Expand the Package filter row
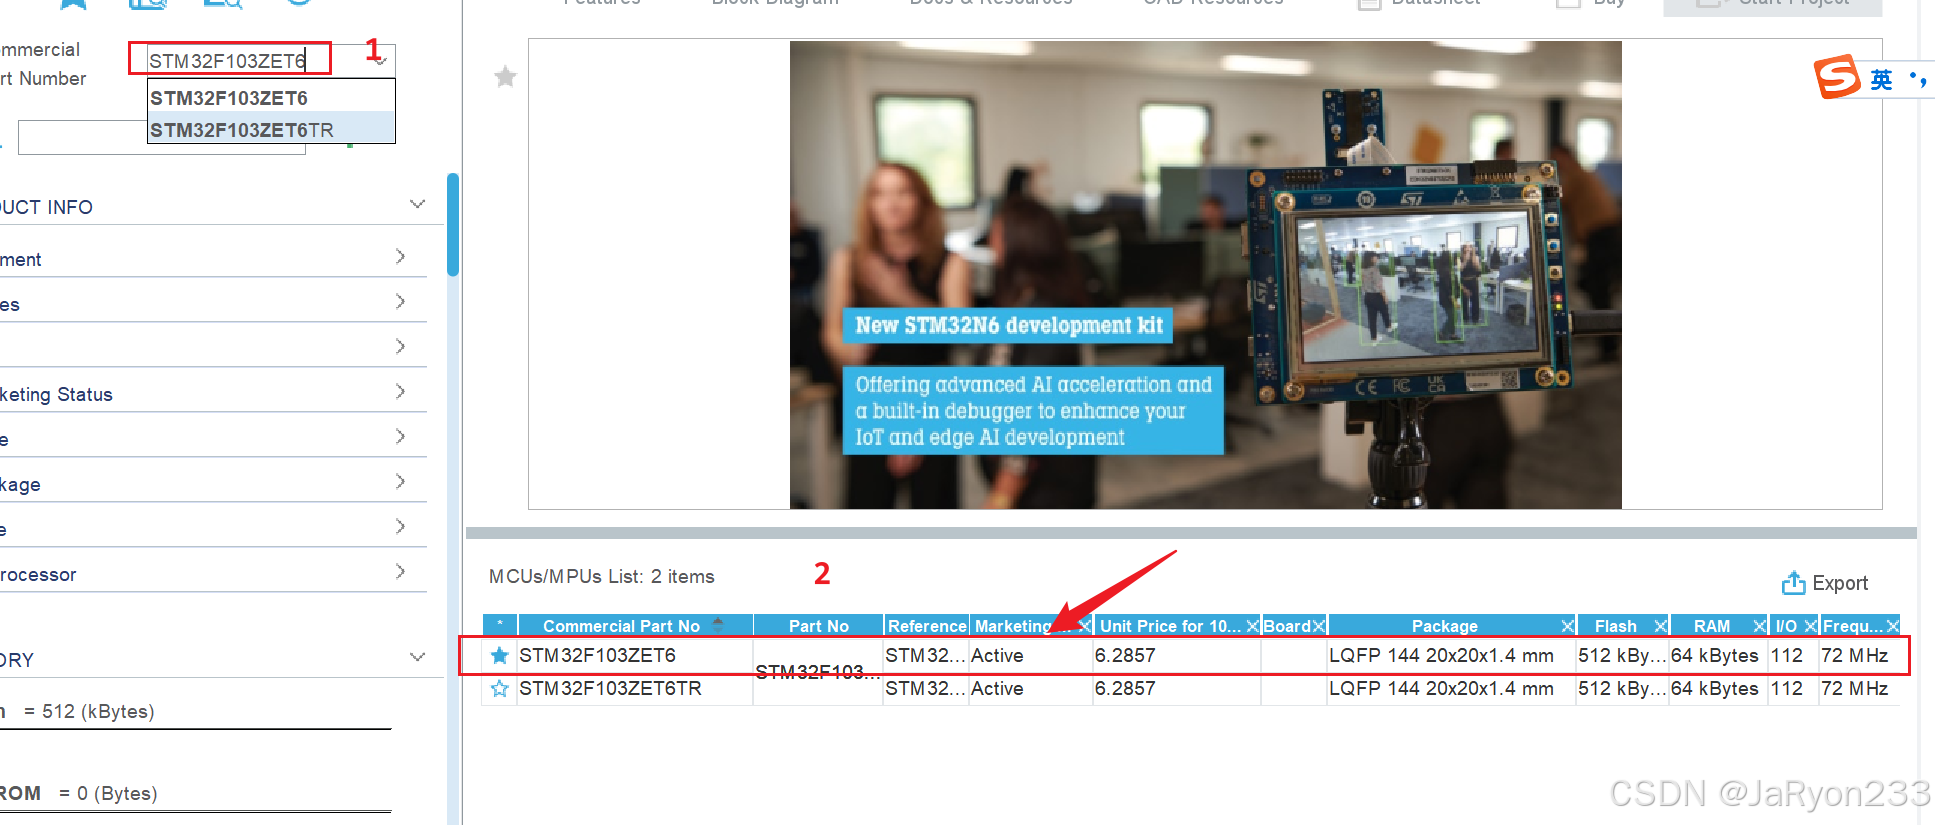 point(400,482)
